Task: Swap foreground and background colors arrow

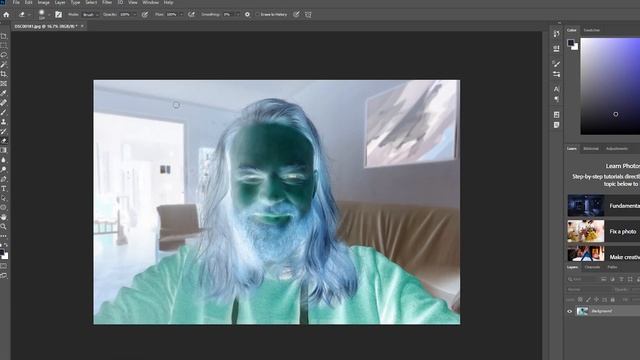Action: pyautogui.click(x=5, y=245)
